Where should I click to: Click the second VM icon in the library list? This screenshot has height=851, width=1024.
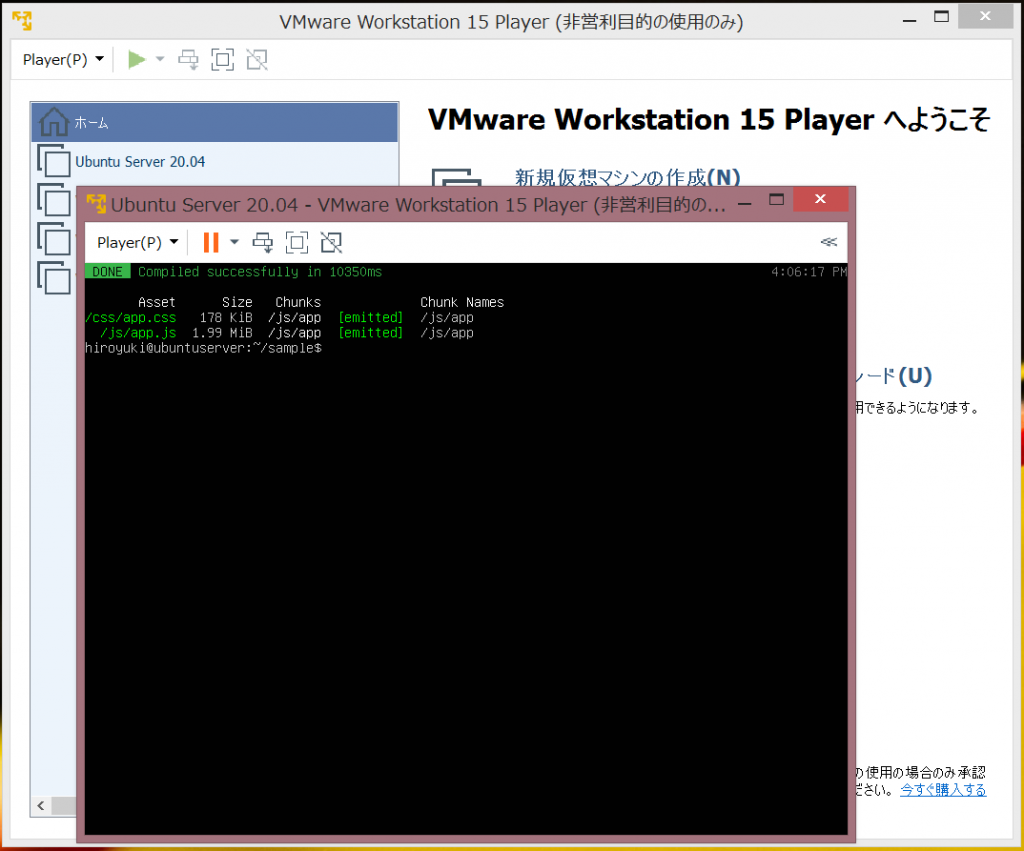[x=54, y=200]
